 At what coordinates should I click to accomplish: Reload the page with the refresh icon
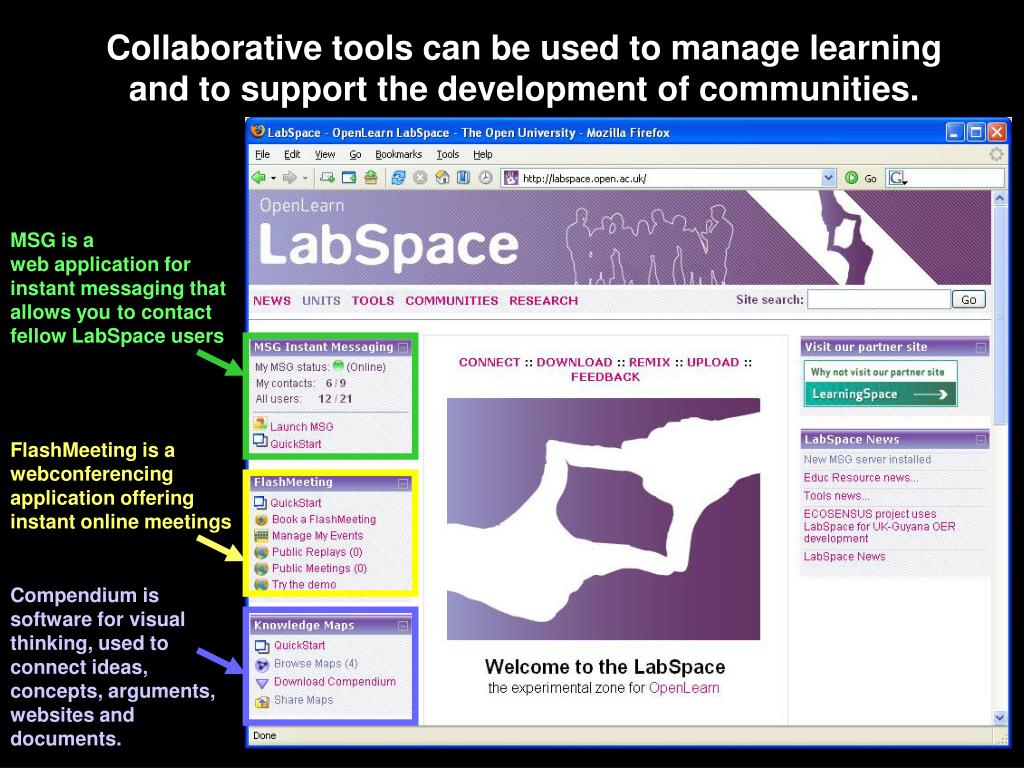pyautogui.click(x=398, y=178)
